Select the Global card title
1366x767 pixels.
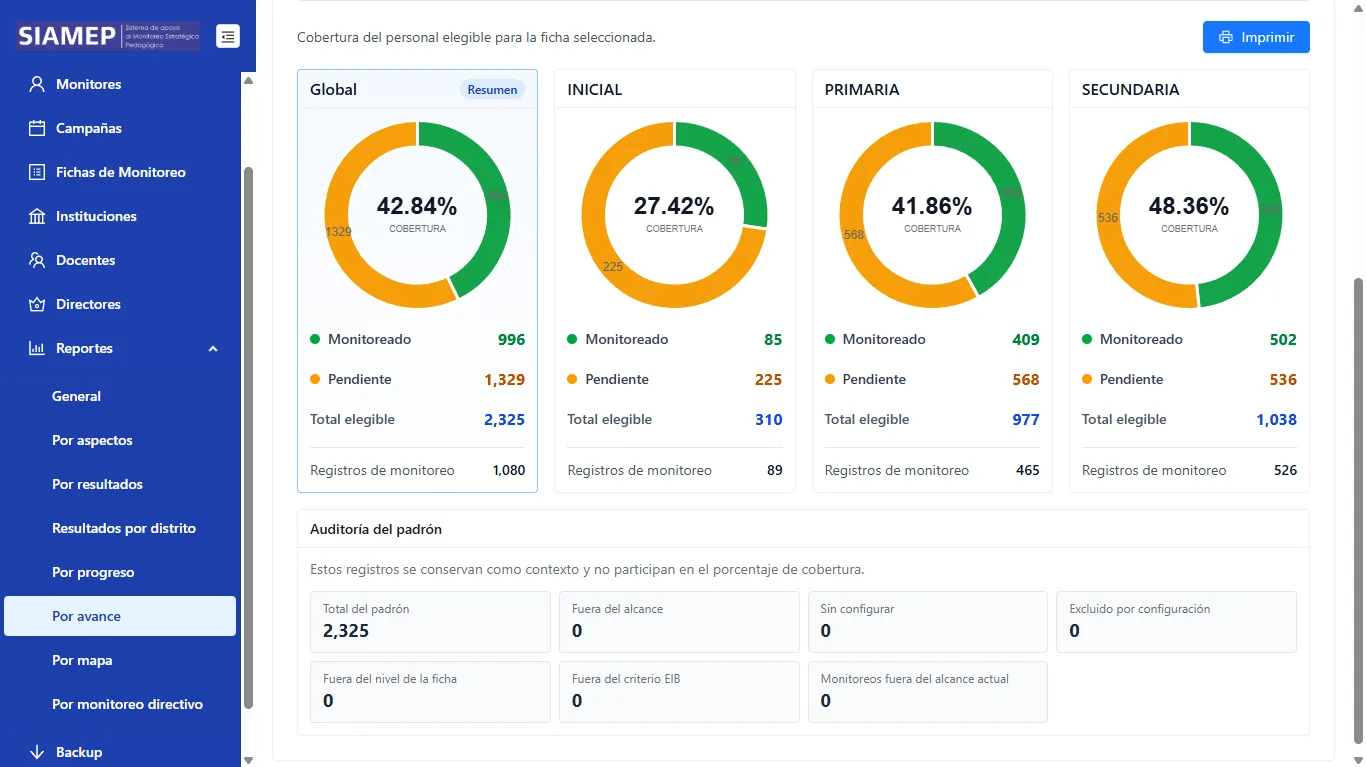333,89
